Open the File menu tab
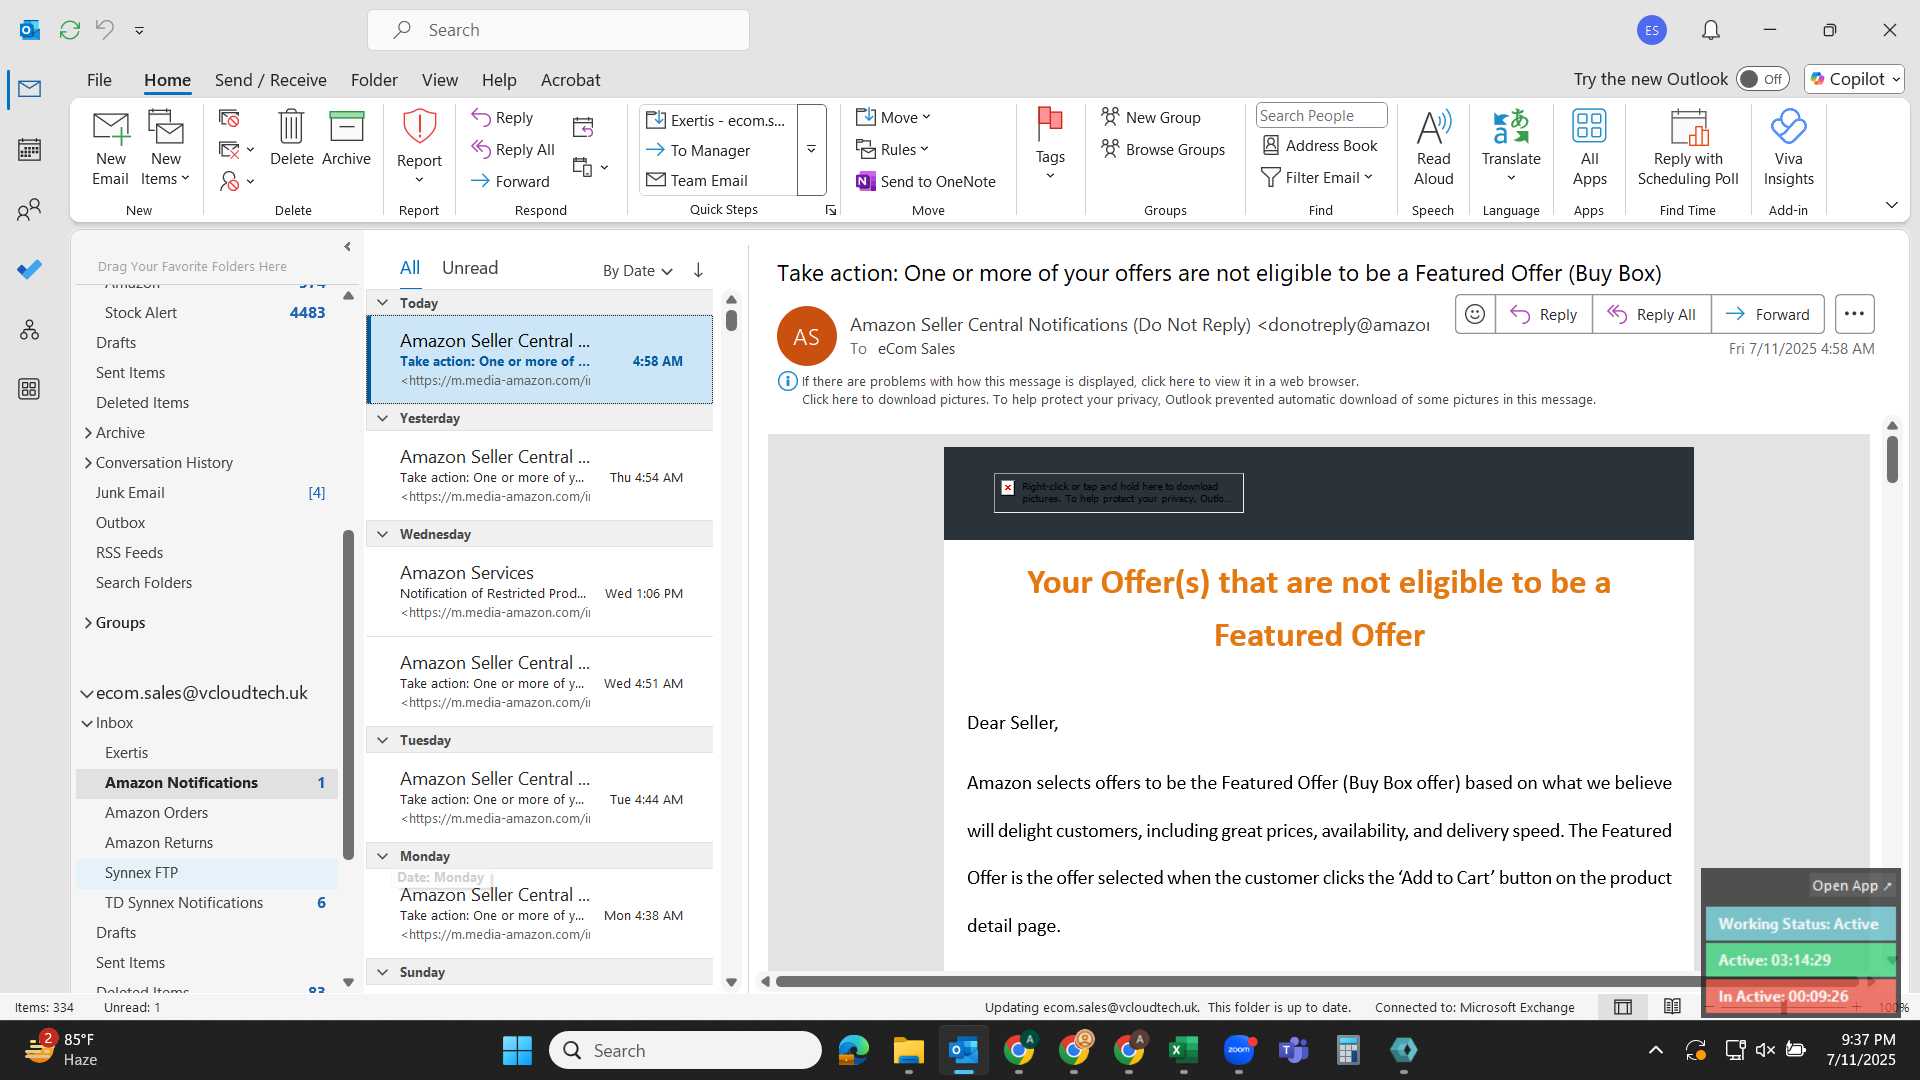The height and width of the screenshot is (1080, 1920). (99, 80)
